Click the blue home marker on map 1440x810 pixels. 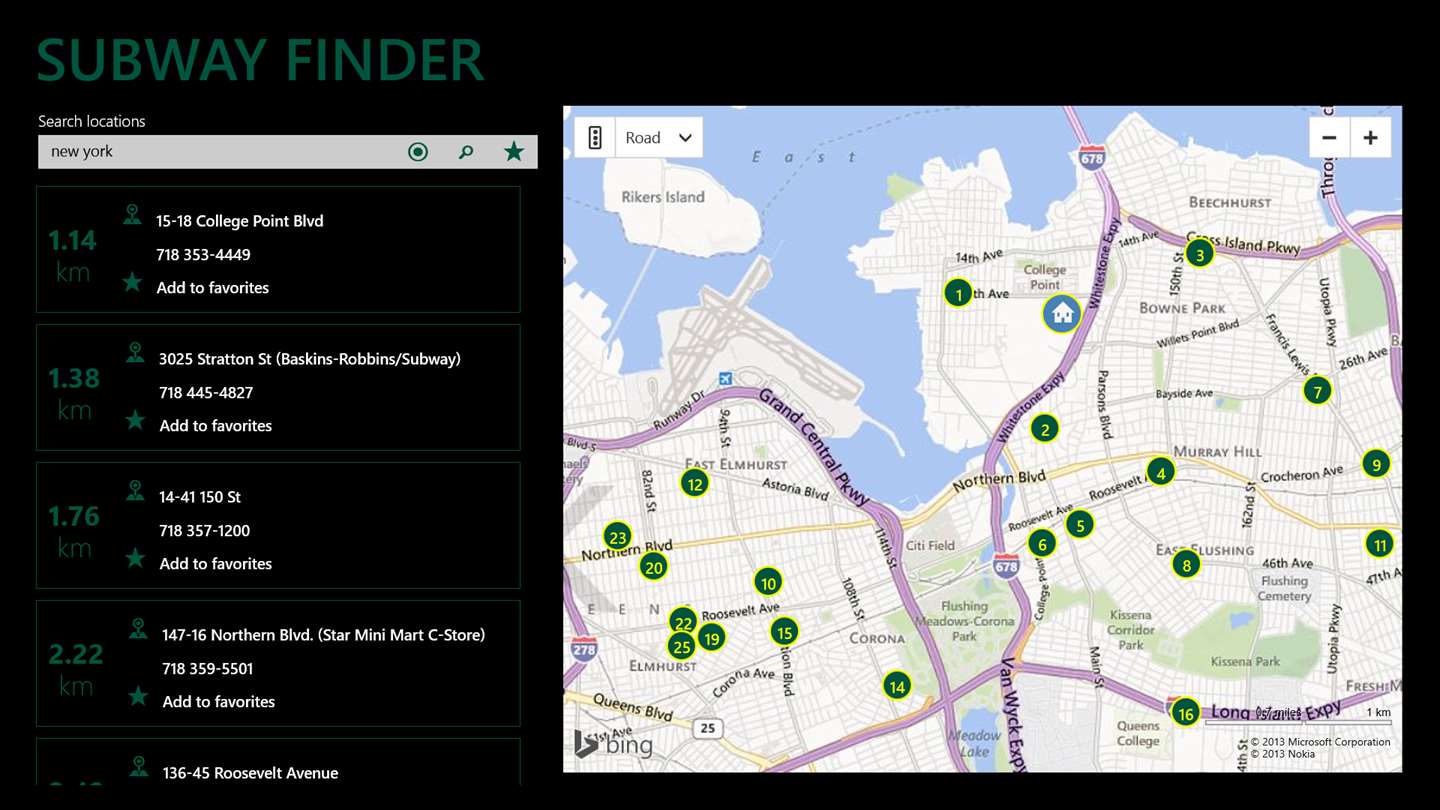(1062, 314)
